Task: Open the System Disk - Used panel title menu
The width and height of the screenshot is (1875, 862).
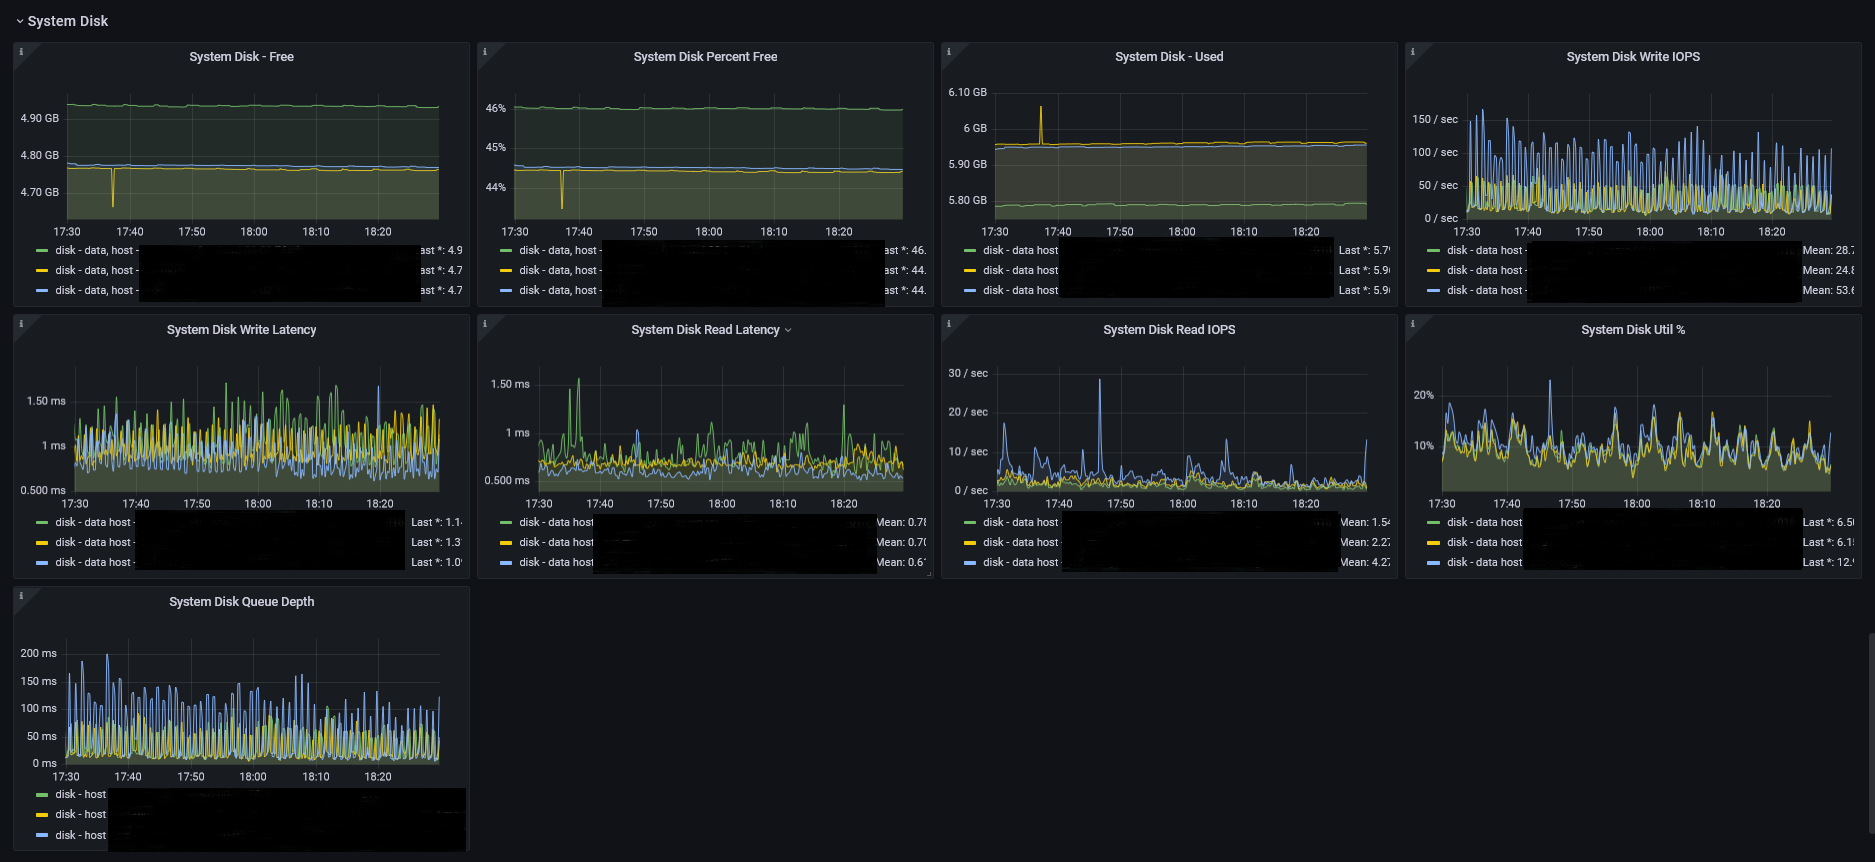Action: point(1169,57)
